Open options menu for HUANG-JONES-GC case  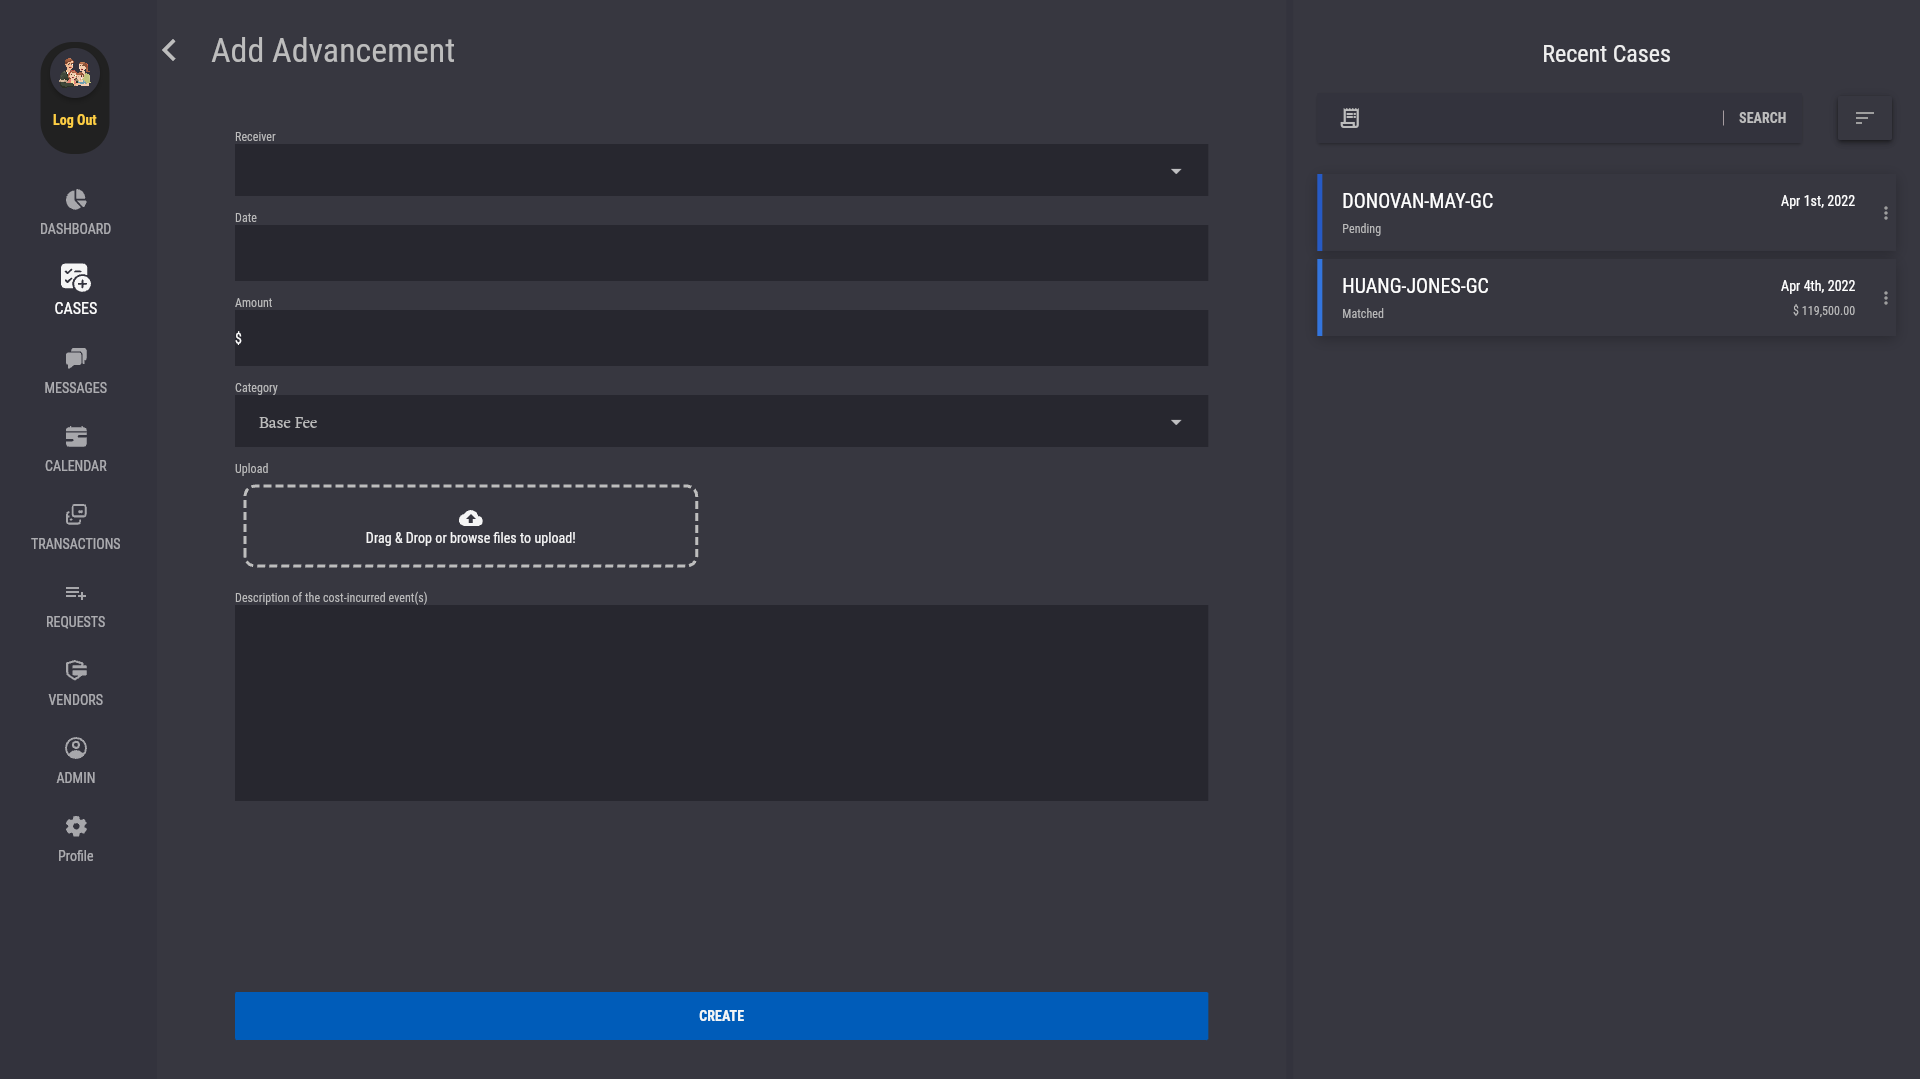1886,298
